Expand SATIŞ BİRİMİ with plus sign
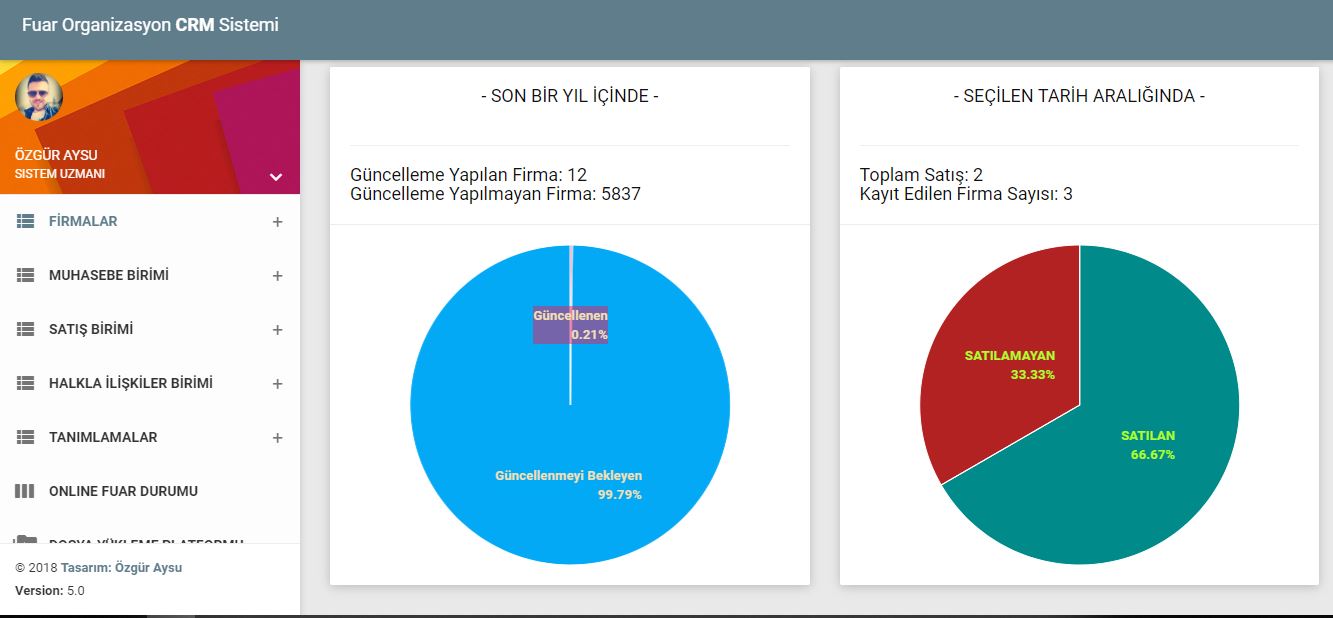The height and width of the screenshot is (618, 1333). point(278,330)
